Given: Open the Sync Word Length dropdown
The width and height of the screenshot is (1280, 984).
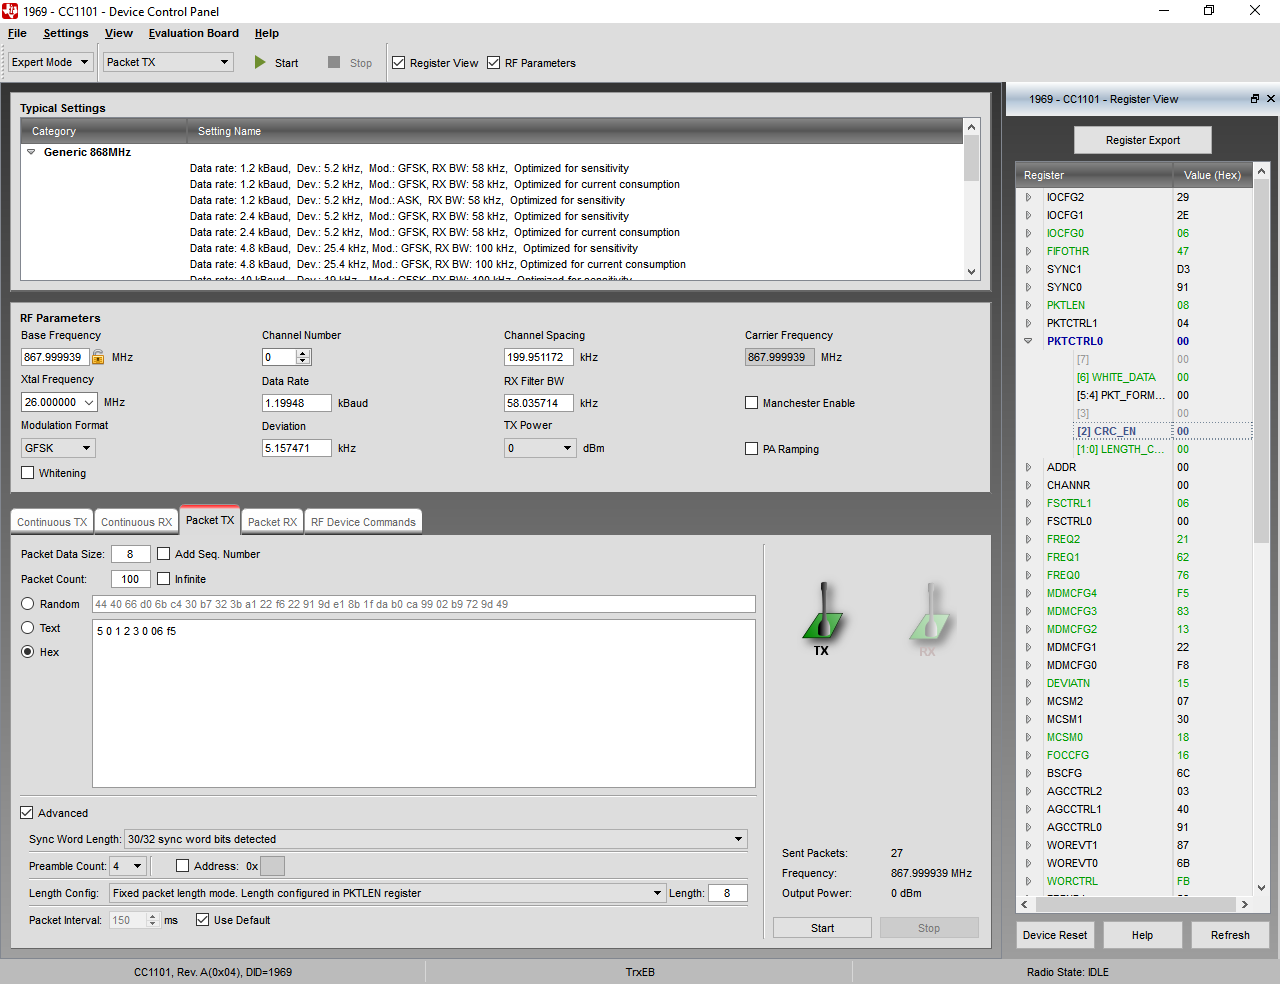Looking at the screenshot, I should point(739,839).
